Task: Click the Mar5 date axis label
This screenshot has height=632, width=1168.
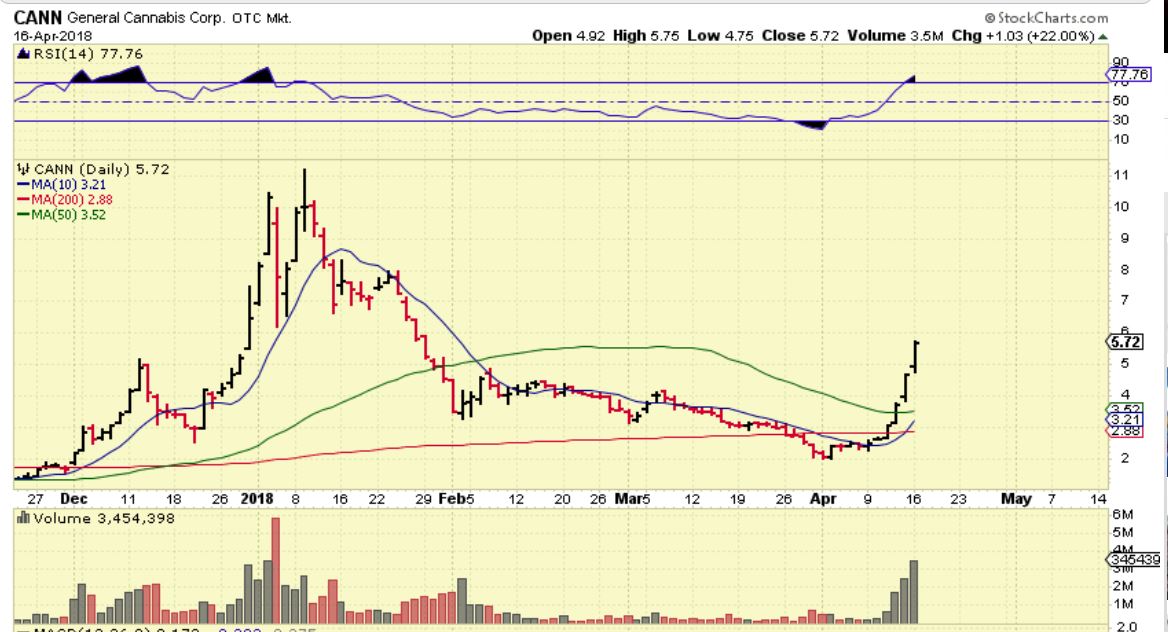Action: click(x=632, y=499)
